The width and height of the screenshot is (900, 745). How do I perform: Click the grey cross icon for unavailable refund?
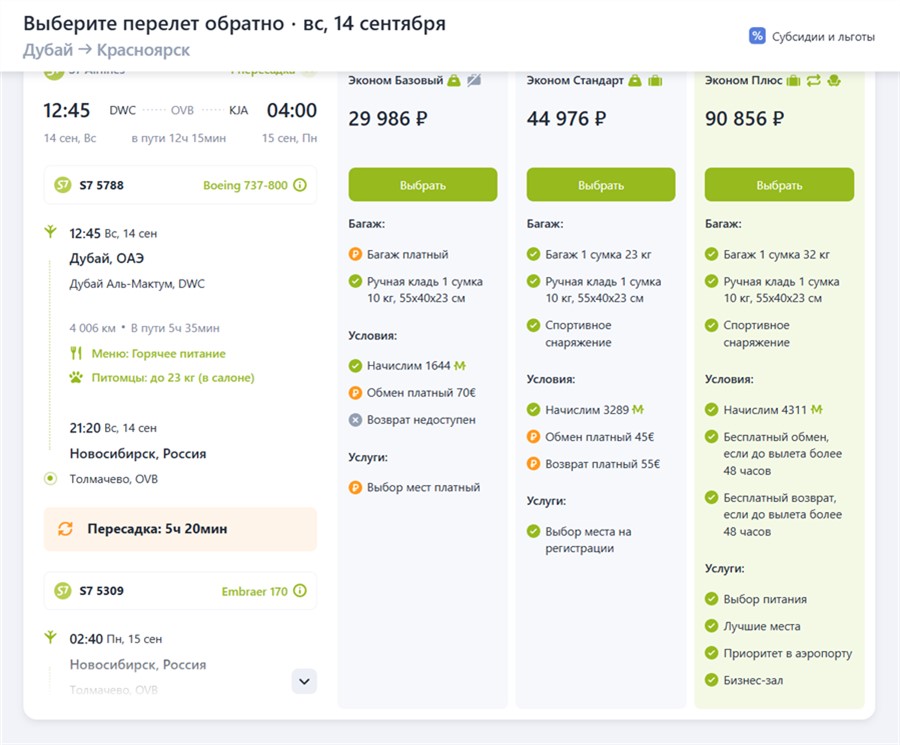pos(355,420)
